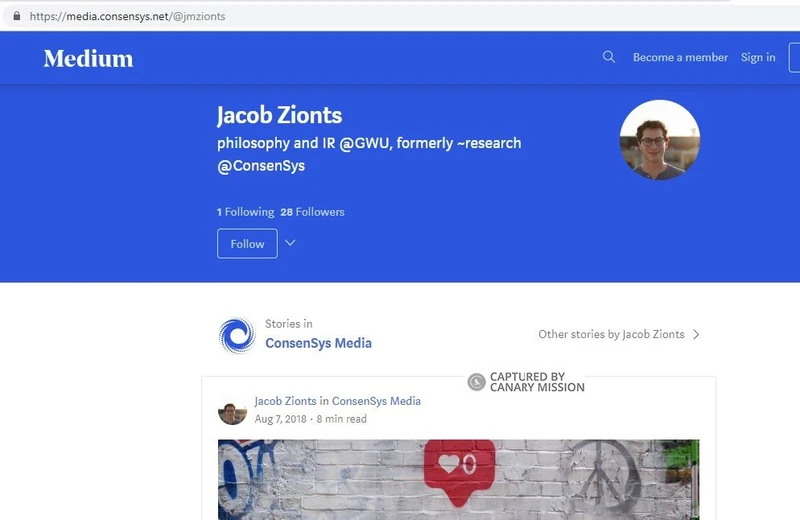Expand the chevron next to Follow
The image size is (800, 520).
[290, 243]
